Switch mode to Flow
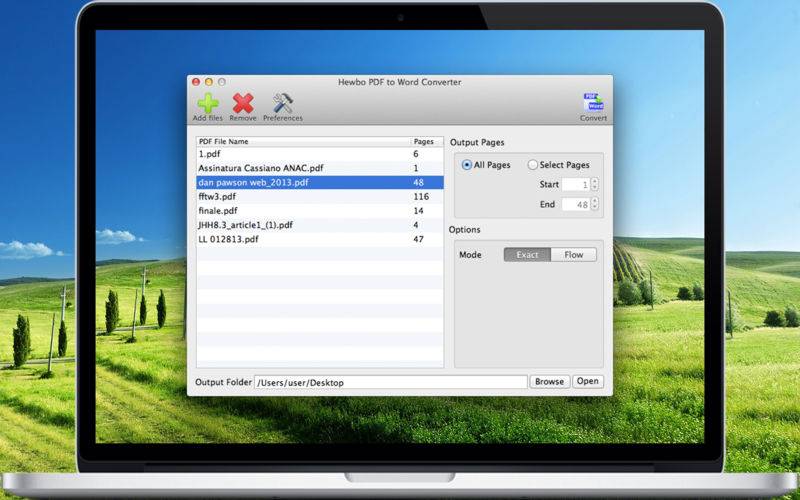Viewport: 800px width, 500px height. coord(573,255)
